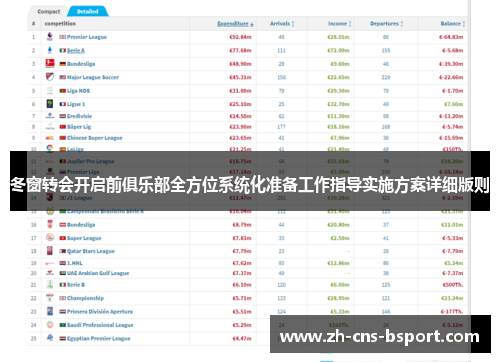The image size is (500, 362).
Task: Click the competition column header
Action: [x=60, y=24]
